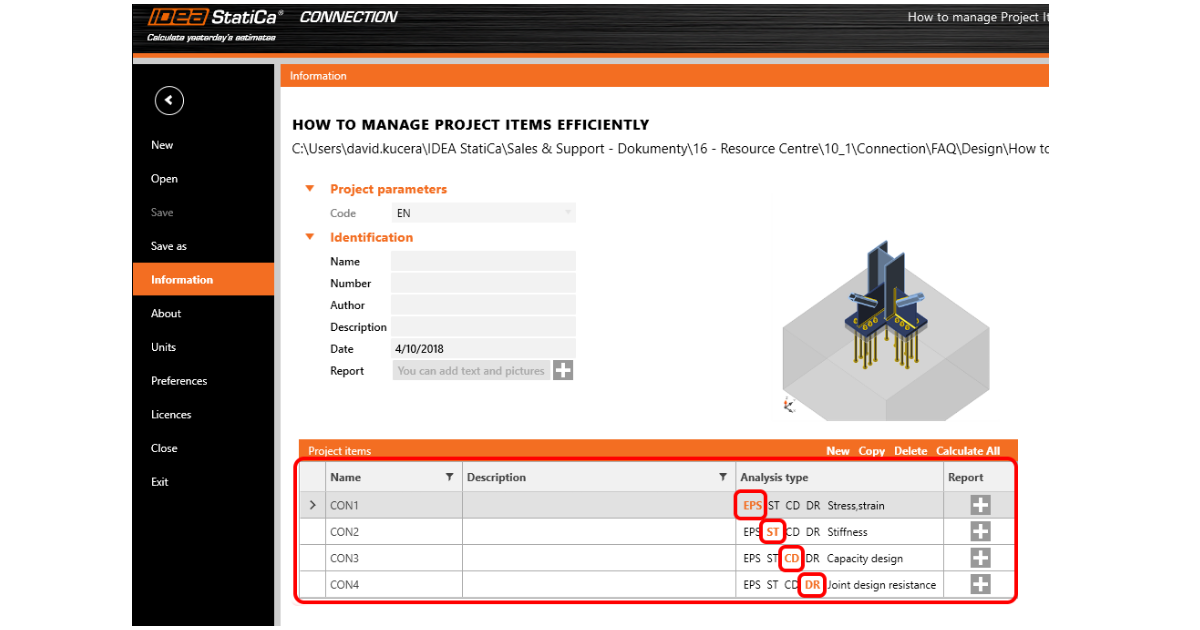This screenshot has width=1200, height=630.
Task: Click the CON2 description cell
Action: click(x=598, y=532)
